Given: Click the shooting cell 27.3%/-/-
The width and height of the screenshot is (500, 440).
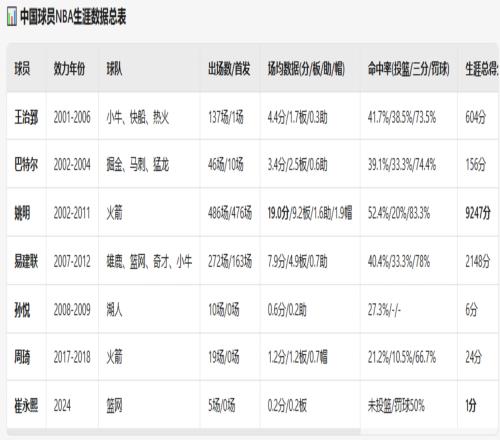Looking at the screenshot, I should coord(384,310).
